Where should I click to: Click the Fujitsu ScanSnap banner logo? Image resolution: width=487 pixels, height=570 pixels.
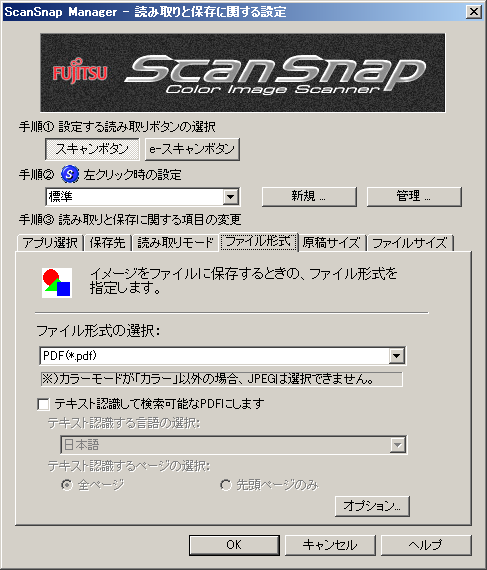pyautogui.click(x=243, y=73)
